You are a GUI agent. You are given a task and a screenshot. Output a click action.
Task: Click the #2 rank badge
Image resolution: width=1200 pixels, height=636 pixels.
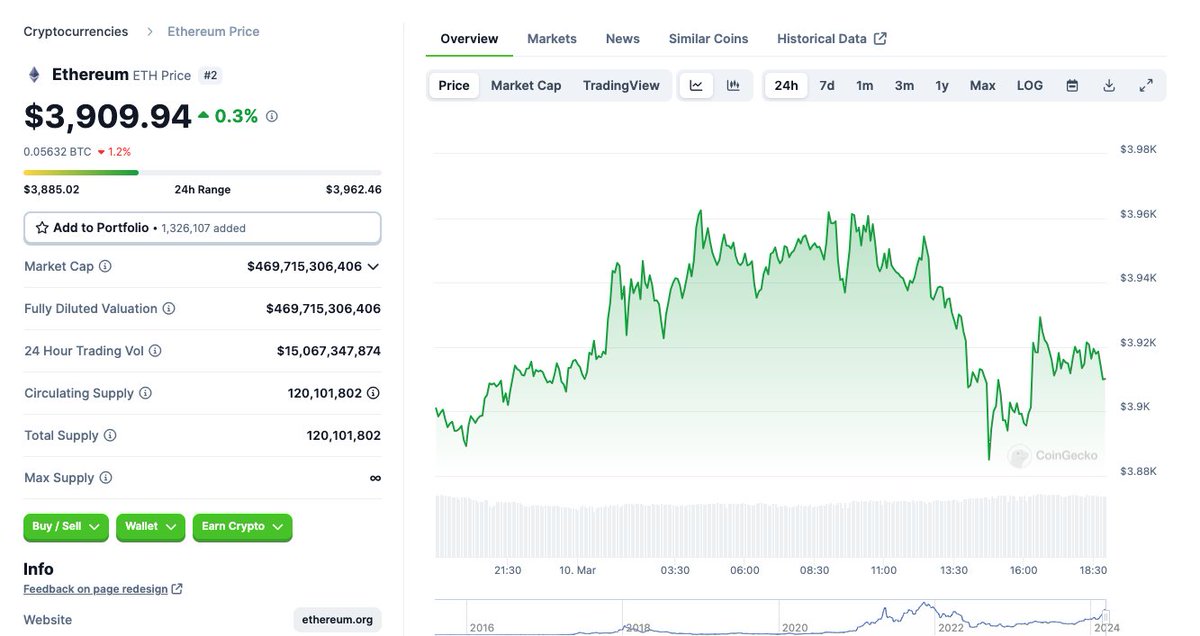[x=211, y=75]
